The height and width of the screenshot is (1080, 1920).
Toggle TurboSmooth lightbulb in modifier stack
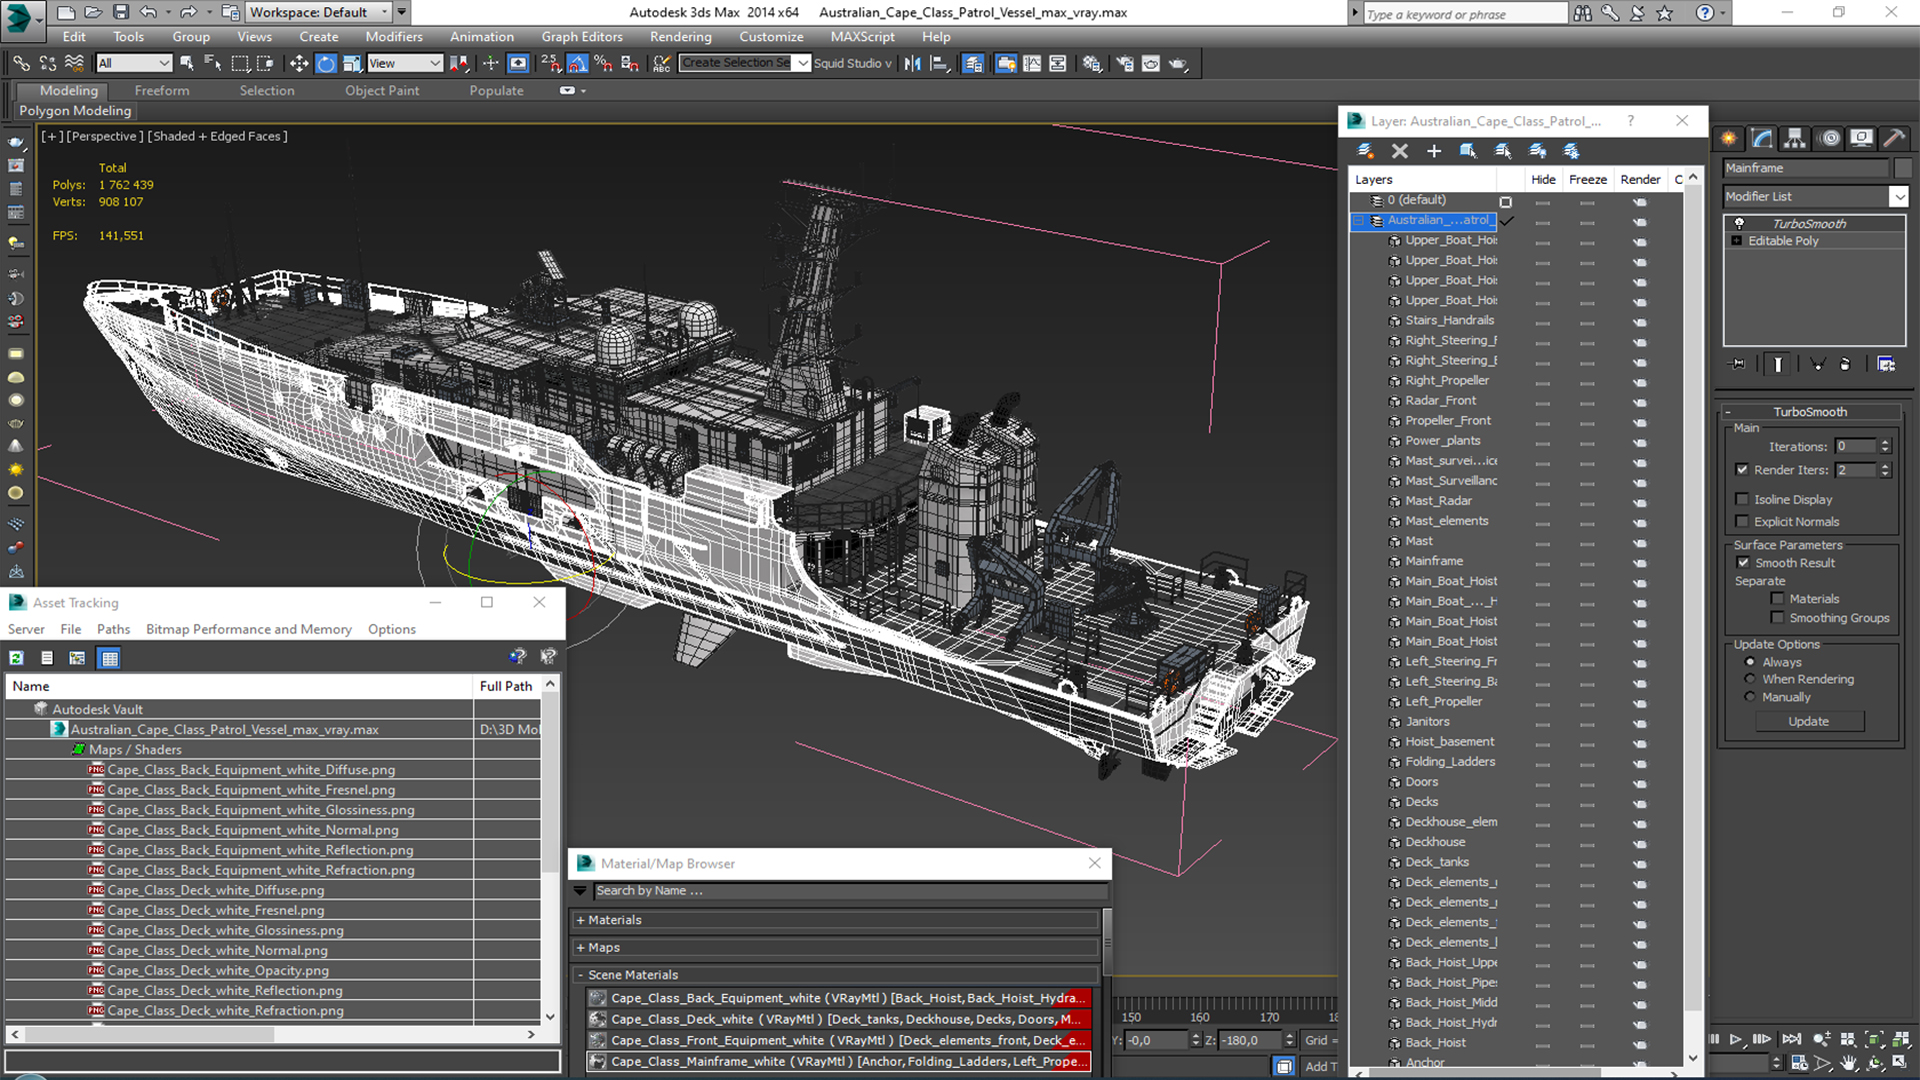[x=1740, y=223]
